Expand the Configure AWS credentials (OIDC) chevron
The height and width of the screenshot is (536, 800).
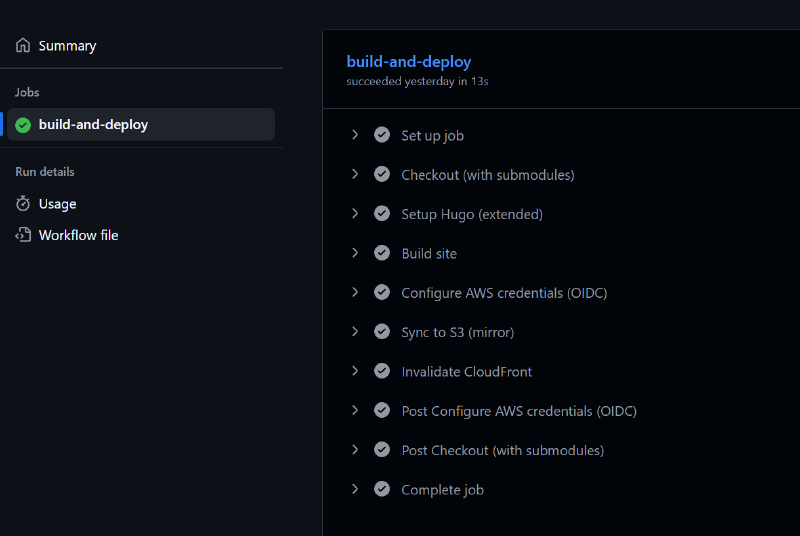point(355,292)
